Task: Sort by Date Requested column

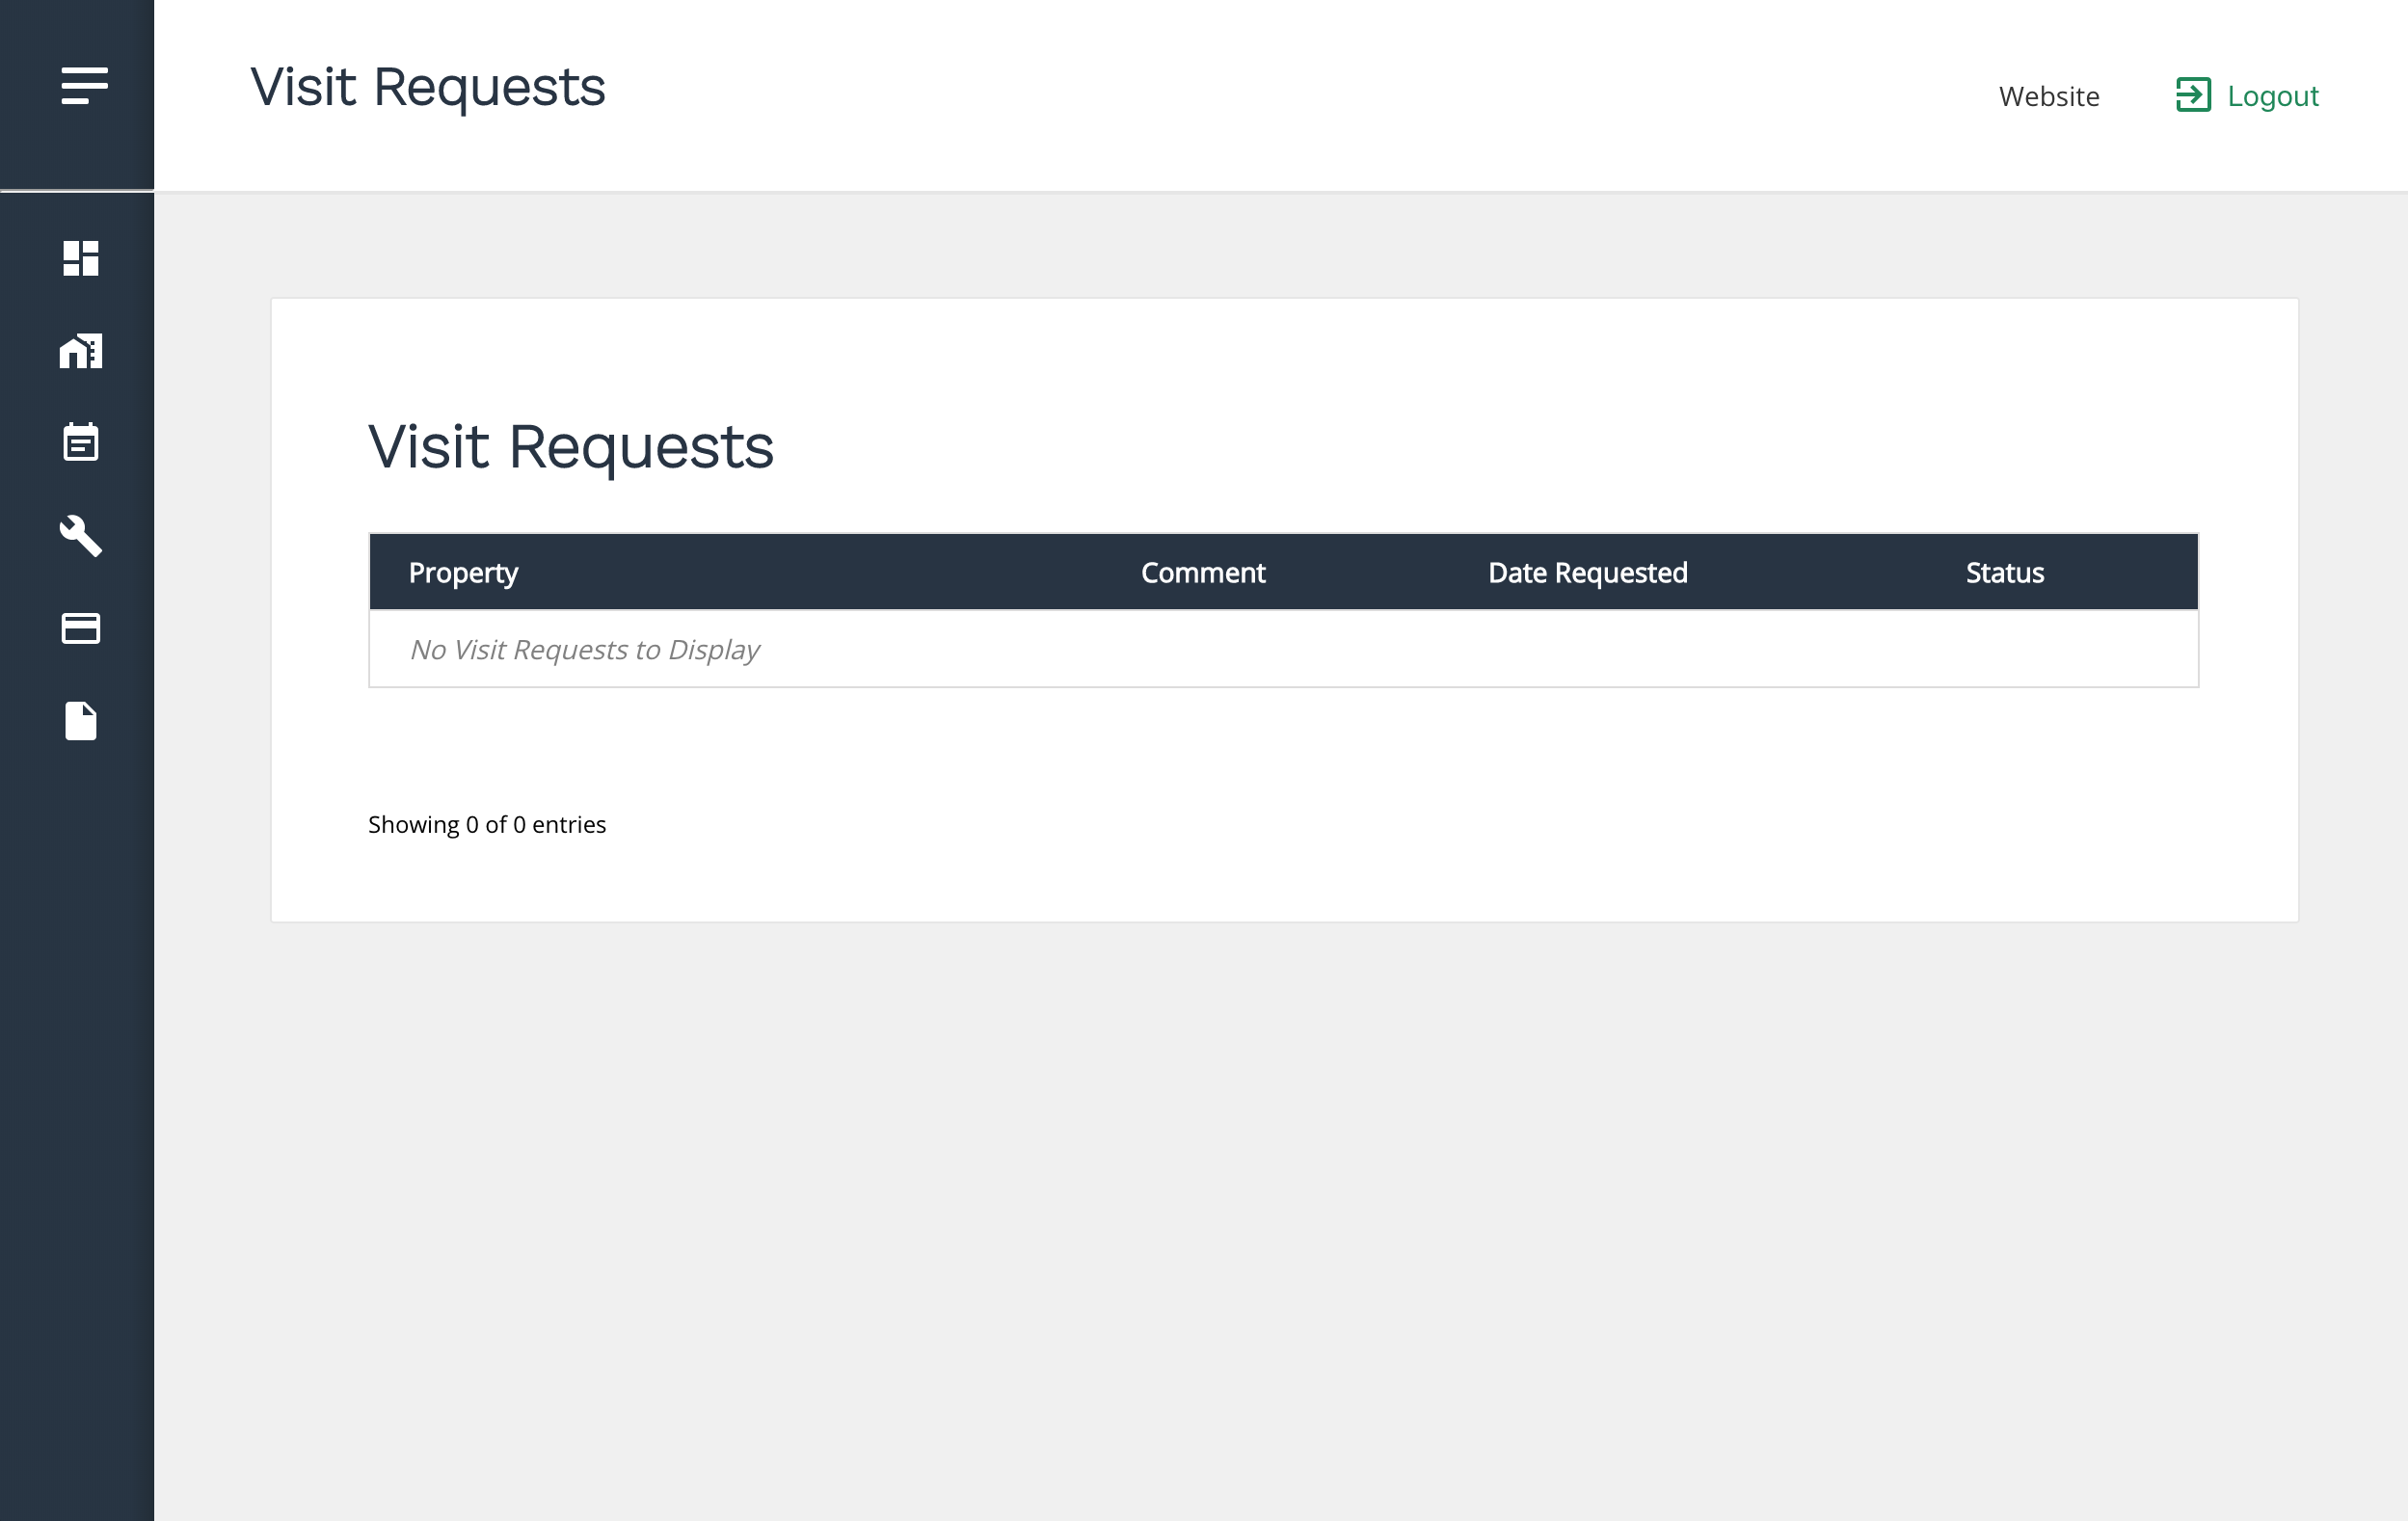Action: [1587, 573]
